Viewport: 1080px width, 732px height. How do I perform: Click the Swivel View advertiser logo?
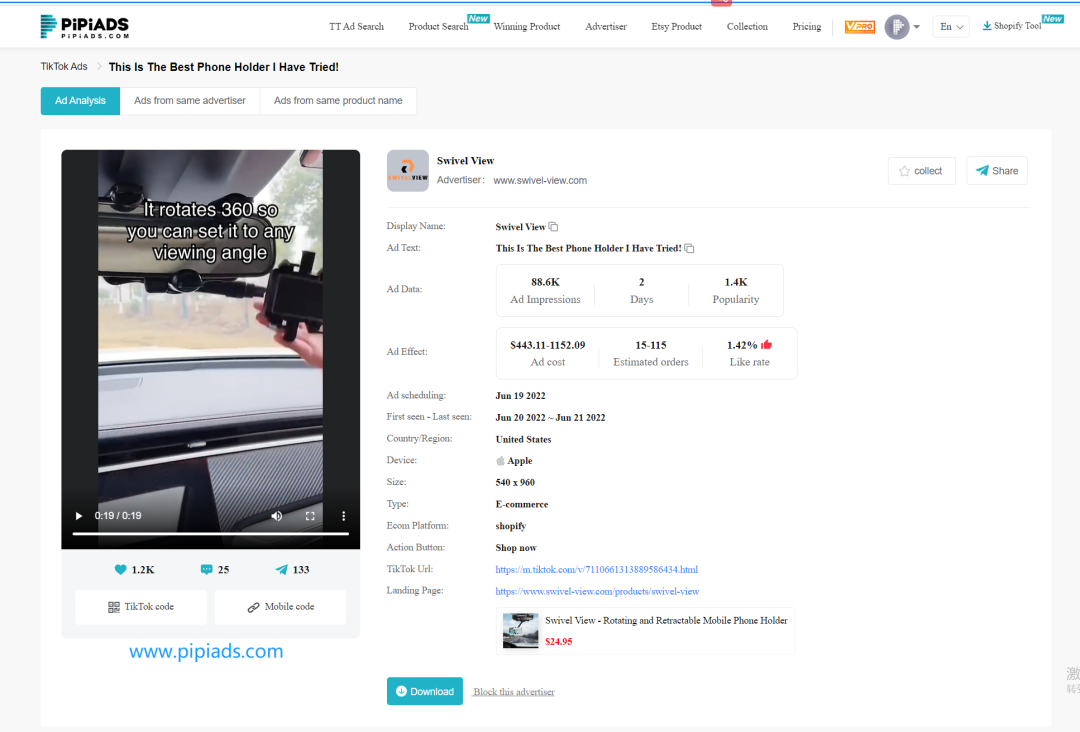[408, 171]
